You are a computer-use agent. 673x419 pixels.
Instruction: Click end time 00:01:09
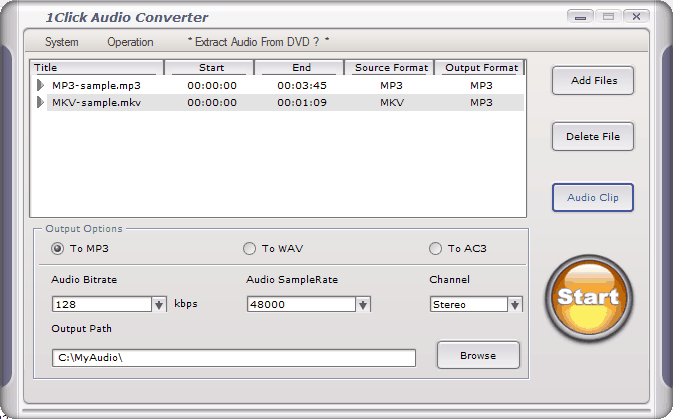[302, 103]
